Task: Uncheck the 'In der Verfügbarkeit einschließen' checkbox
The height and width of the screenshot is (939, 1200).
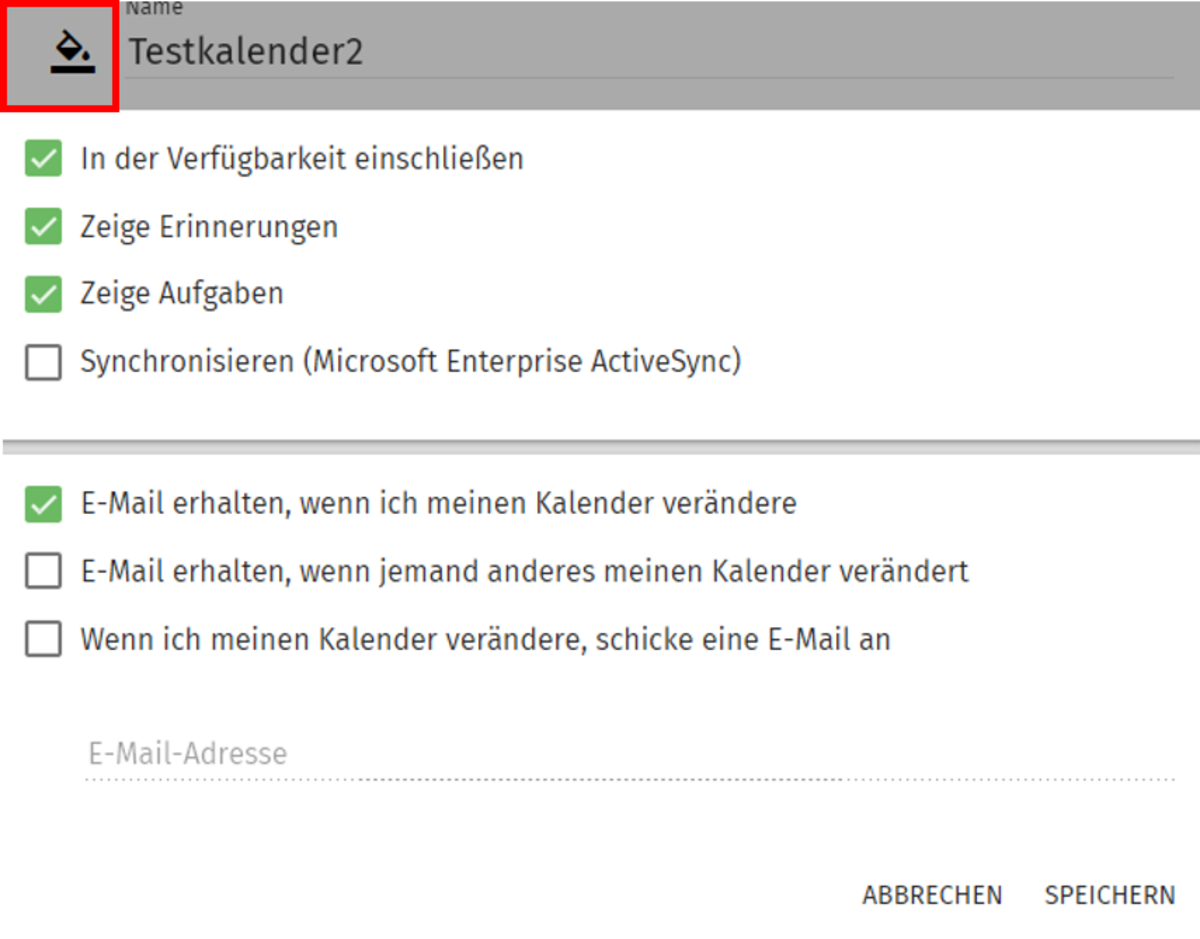Action: click(43, 159)
